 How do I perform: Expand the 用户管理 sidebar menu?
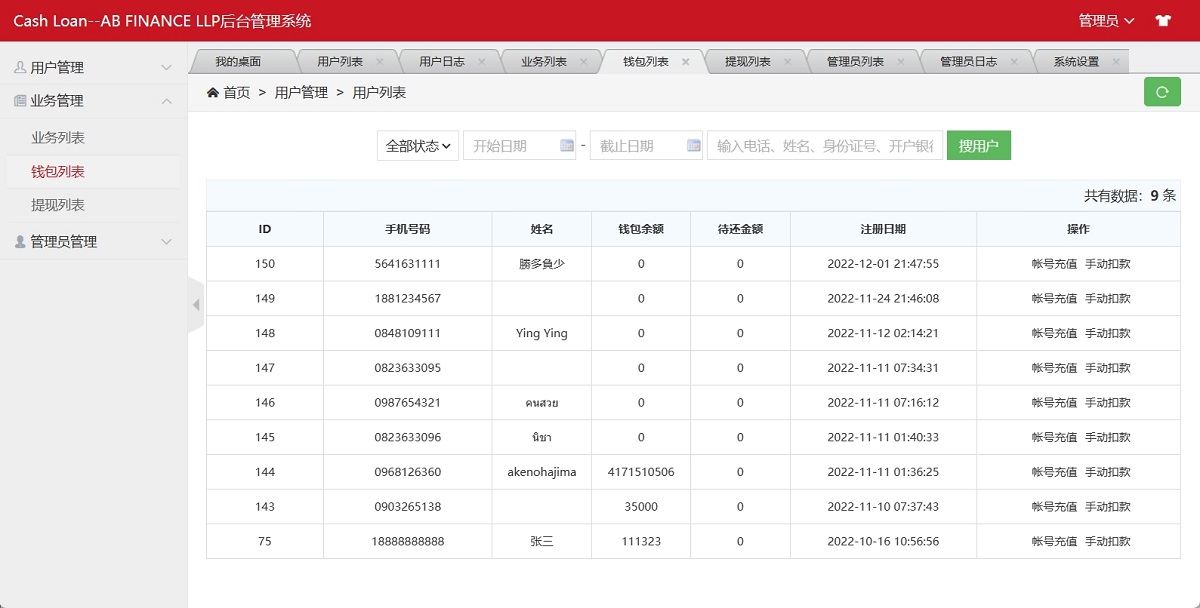pyautogui.click(x=93, y=68)
